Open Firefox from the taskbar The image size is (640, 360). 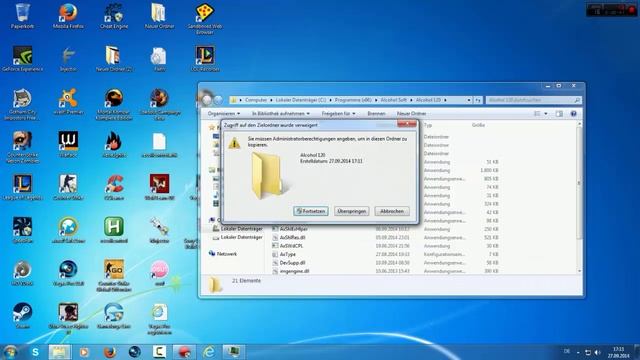coord(109,352)
